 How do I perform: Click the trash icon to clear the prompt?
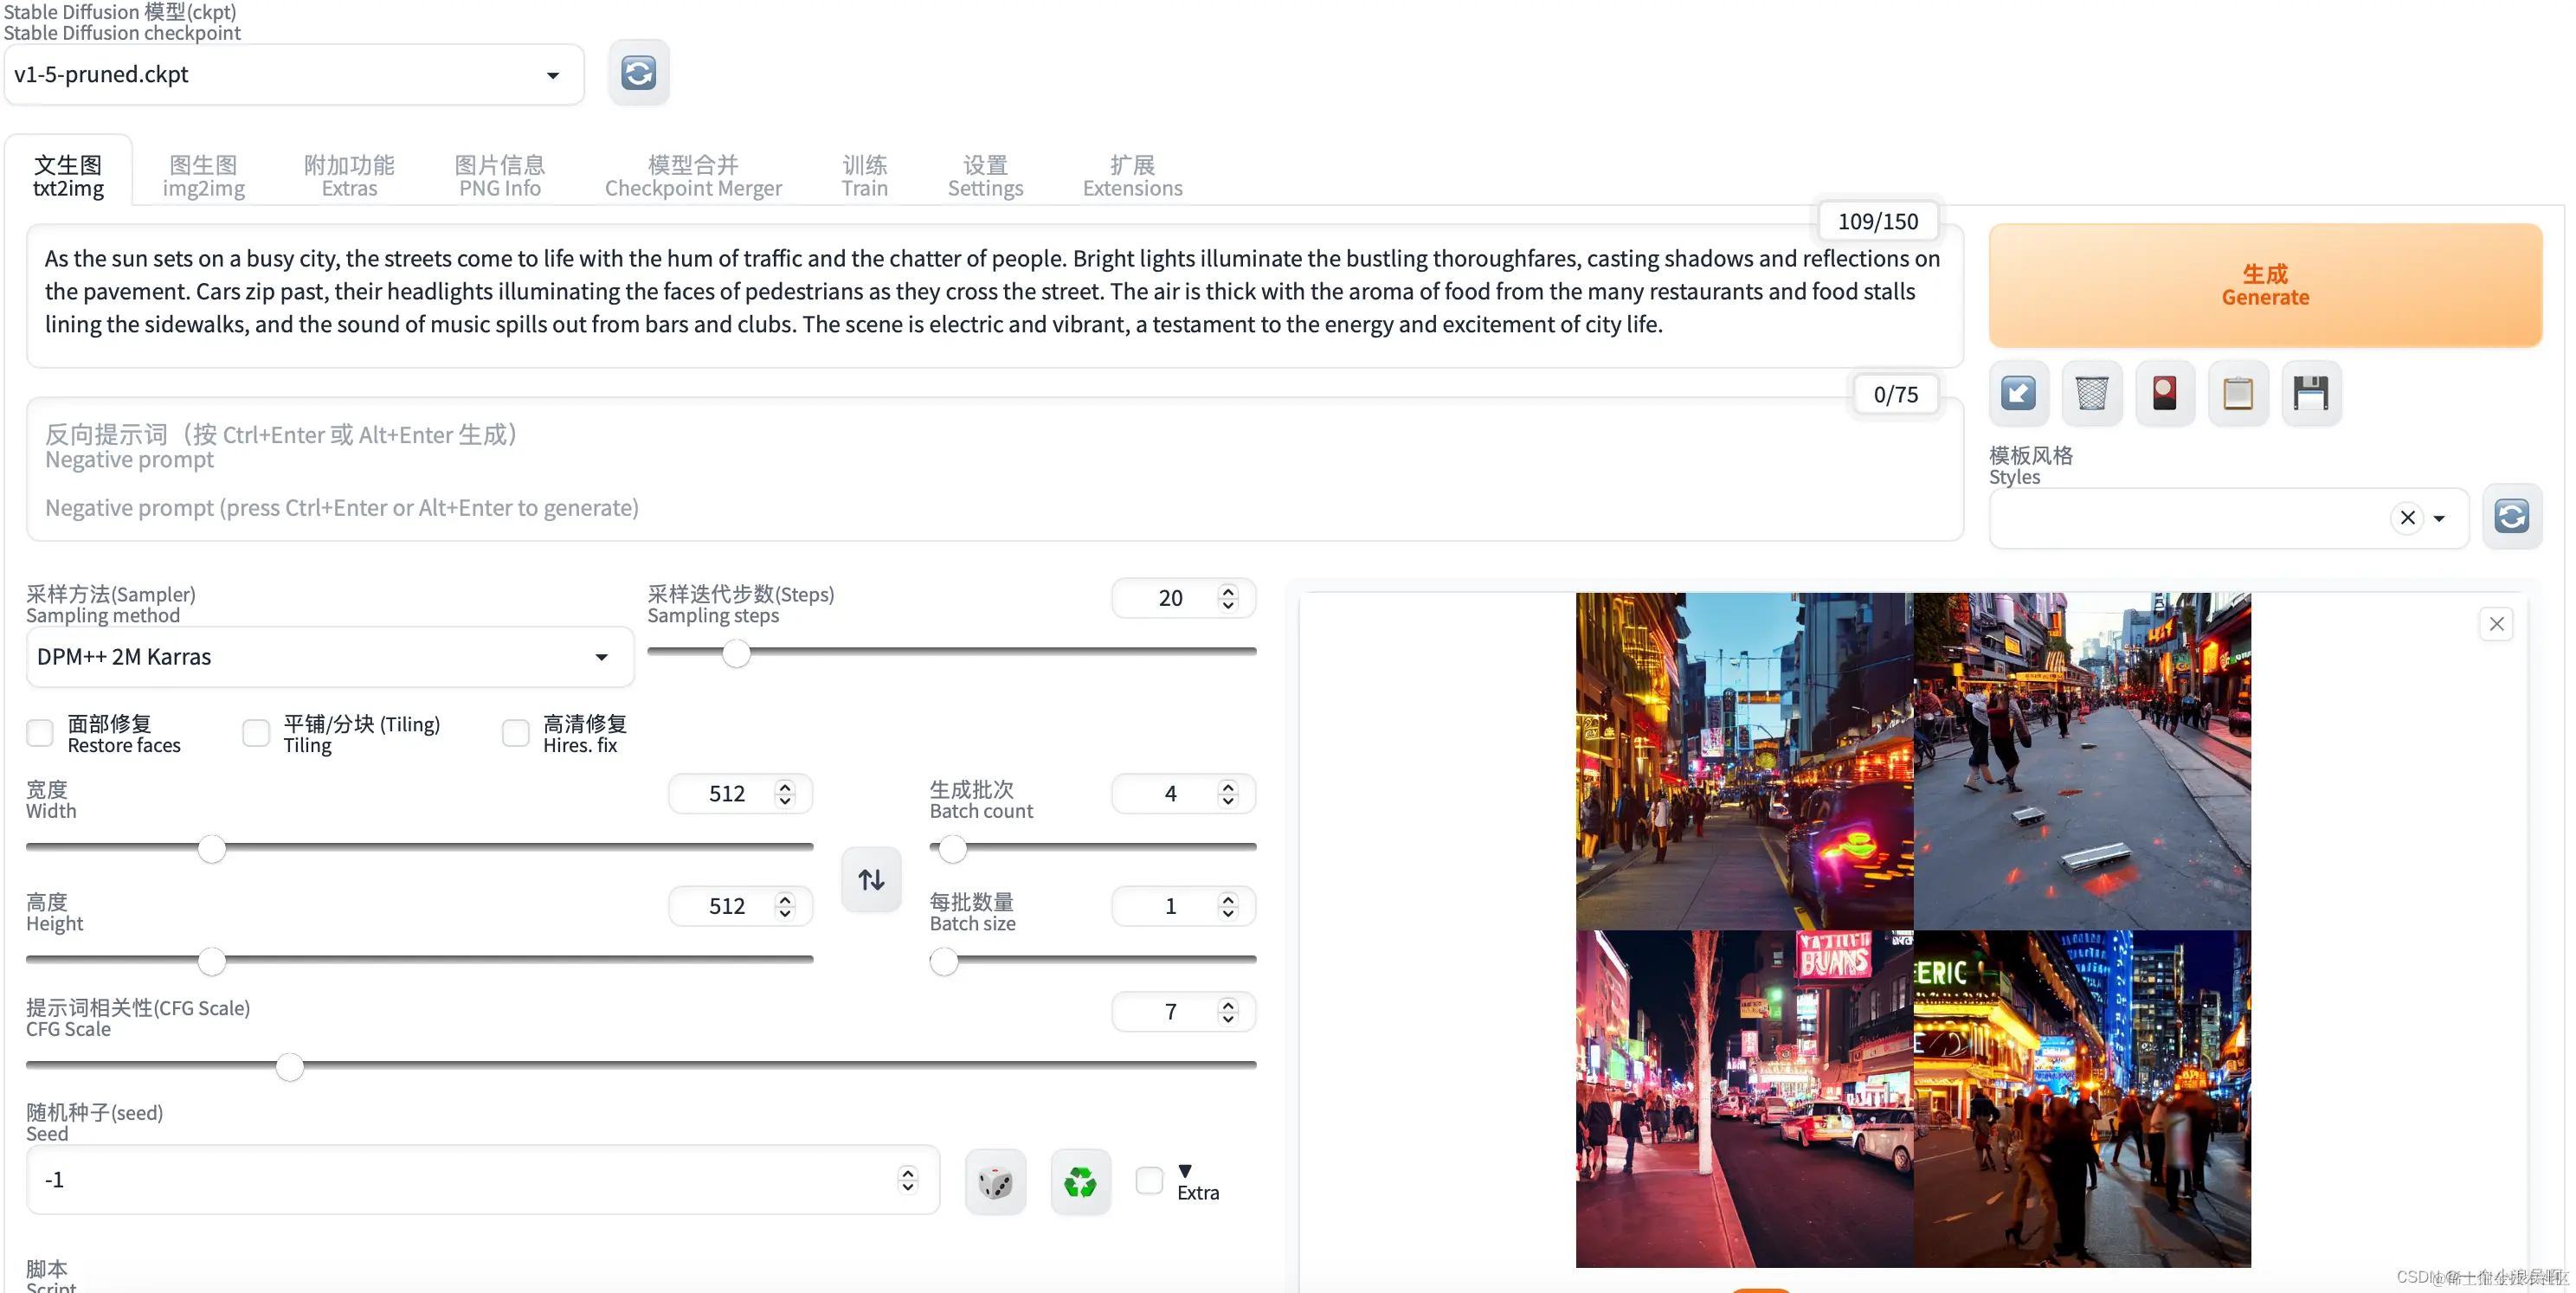2091,393
